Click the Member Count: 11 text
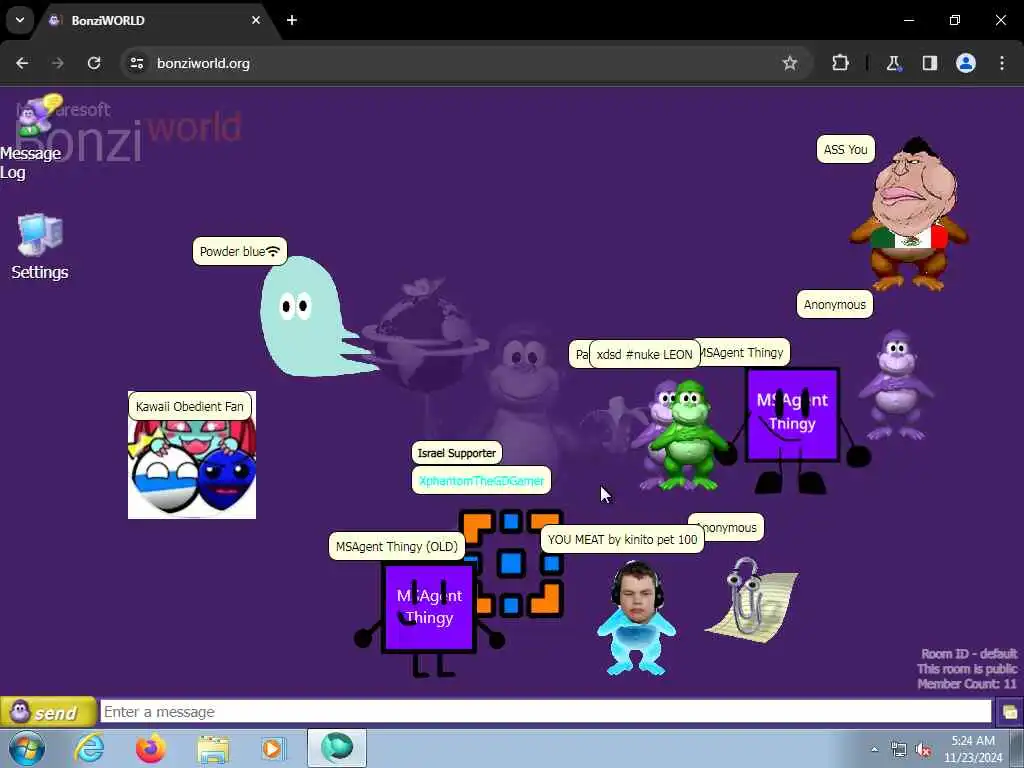Screen dimensions: 1024x768 point(967,684)
